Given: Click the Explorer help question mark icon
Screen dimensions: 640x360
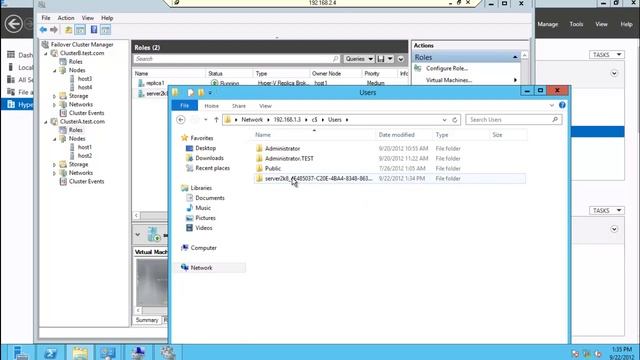Looking at the screenshot, I should tap(562, 105).
